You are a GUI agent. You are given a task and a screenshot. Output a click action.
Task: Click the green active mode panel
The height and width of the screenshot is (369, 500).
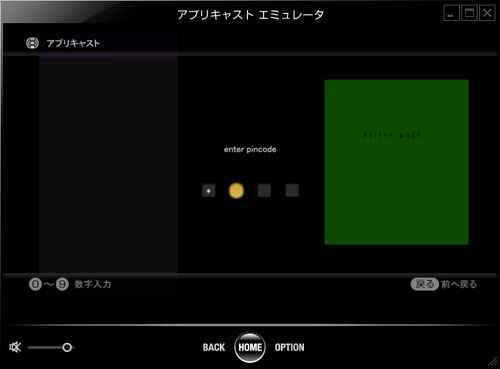(397, 162)
